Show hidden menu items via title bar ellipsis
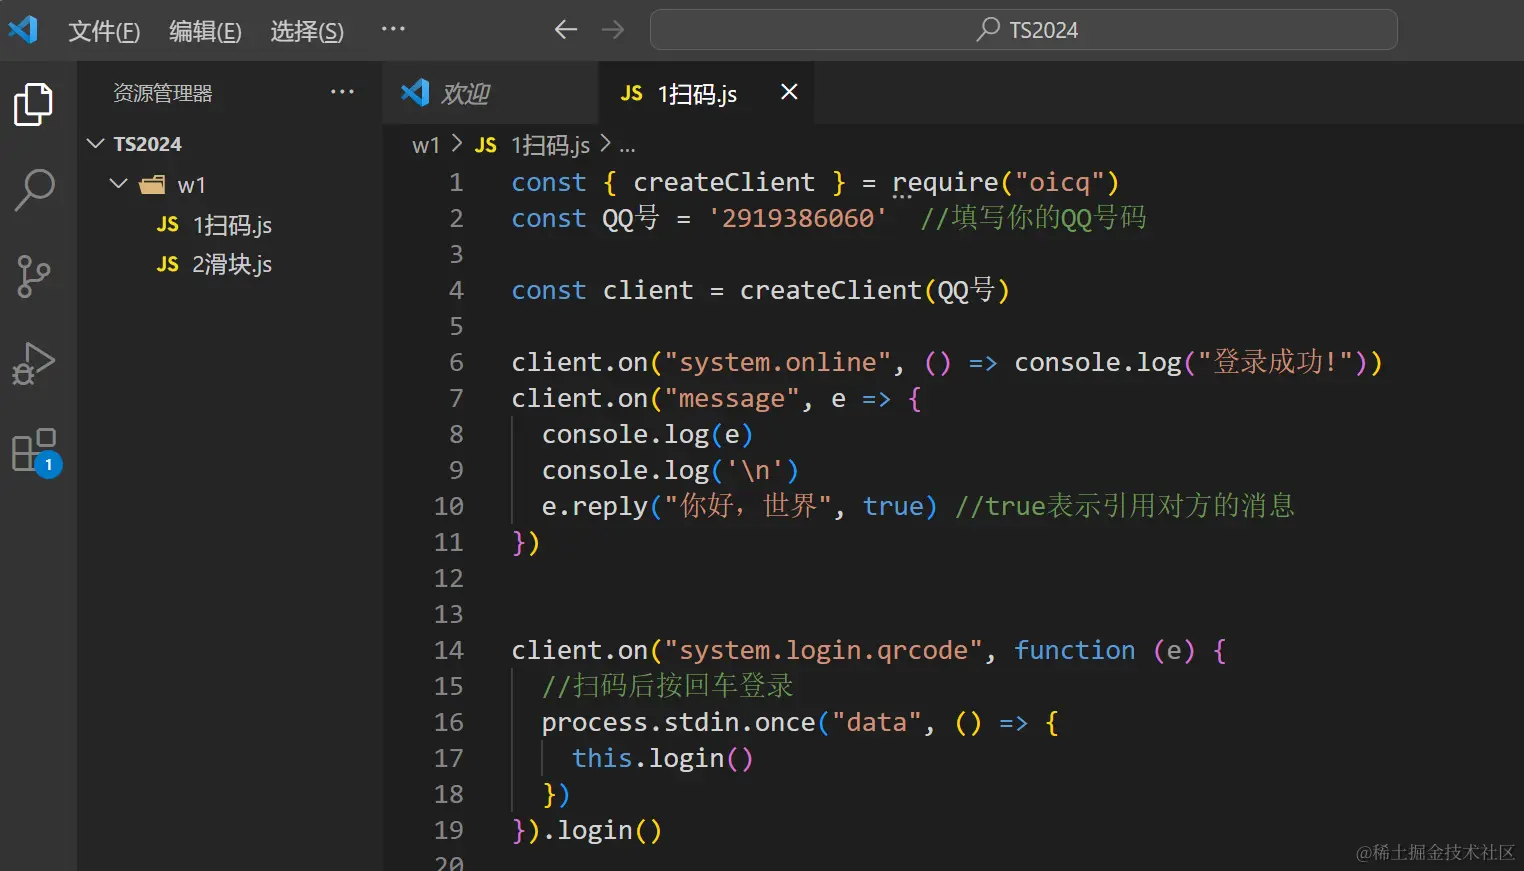The width and height of the screenshot is (1524, 871). click(x=393, y=29)
